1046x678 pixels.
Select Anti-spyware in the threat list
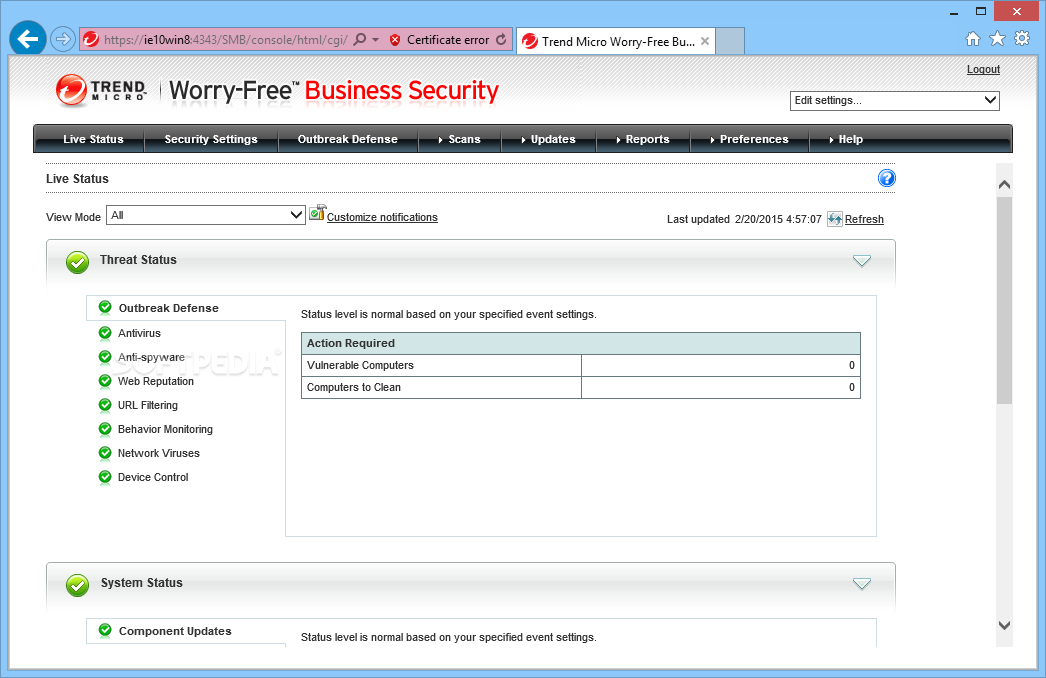point(151,357)
